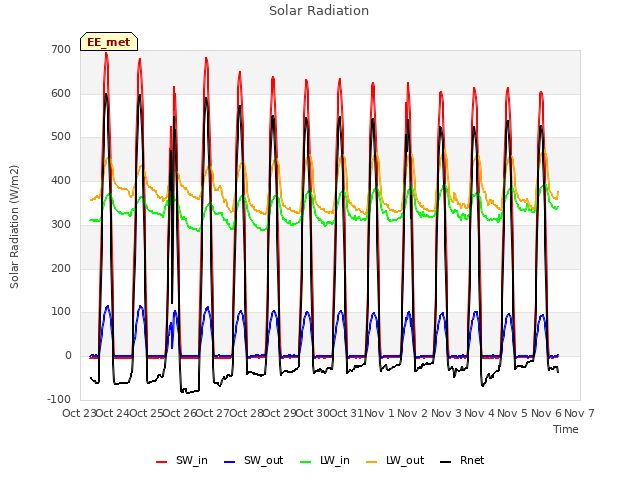Image resolution: width=640 pixels, height=480 pixels.
Task: Click the -100 y-axis tick label
Action: point(59,399)
